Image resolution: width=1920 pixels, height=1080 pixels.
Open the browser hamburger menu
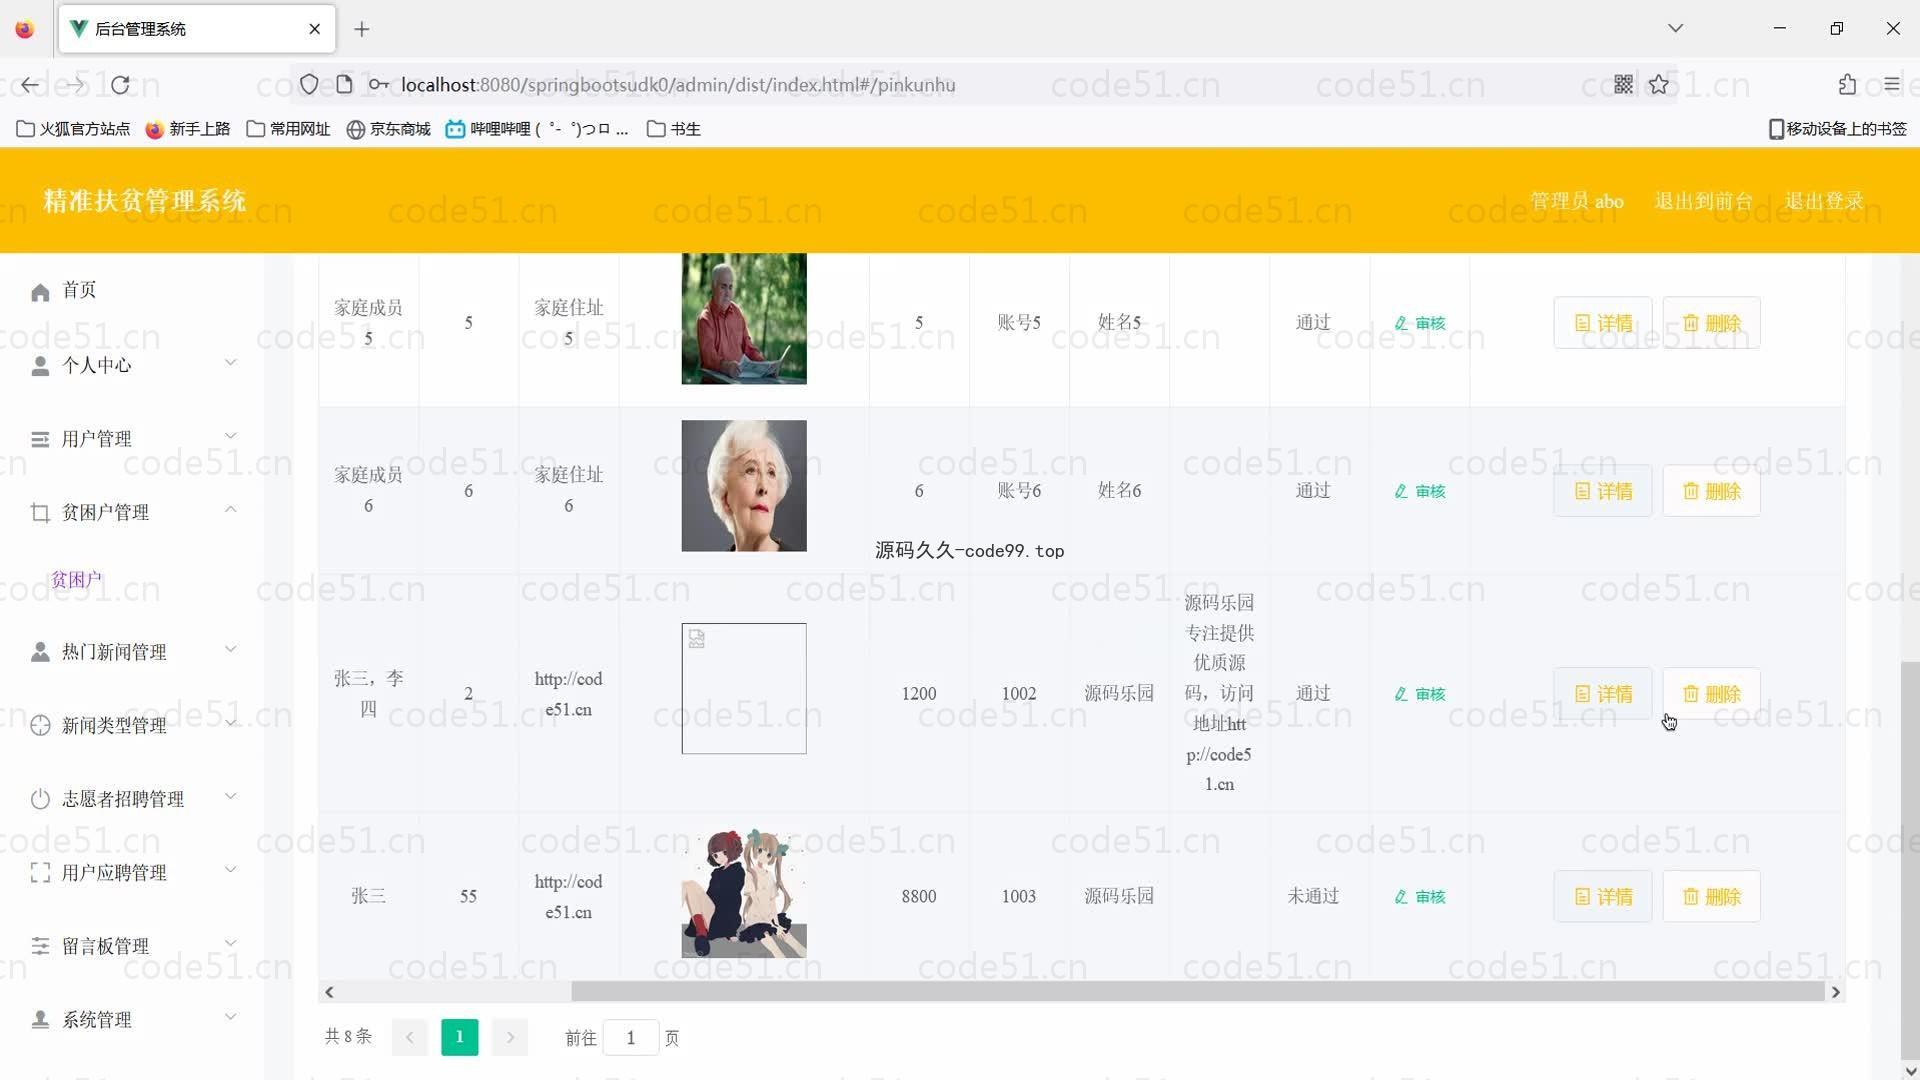tap(1891, 85)
